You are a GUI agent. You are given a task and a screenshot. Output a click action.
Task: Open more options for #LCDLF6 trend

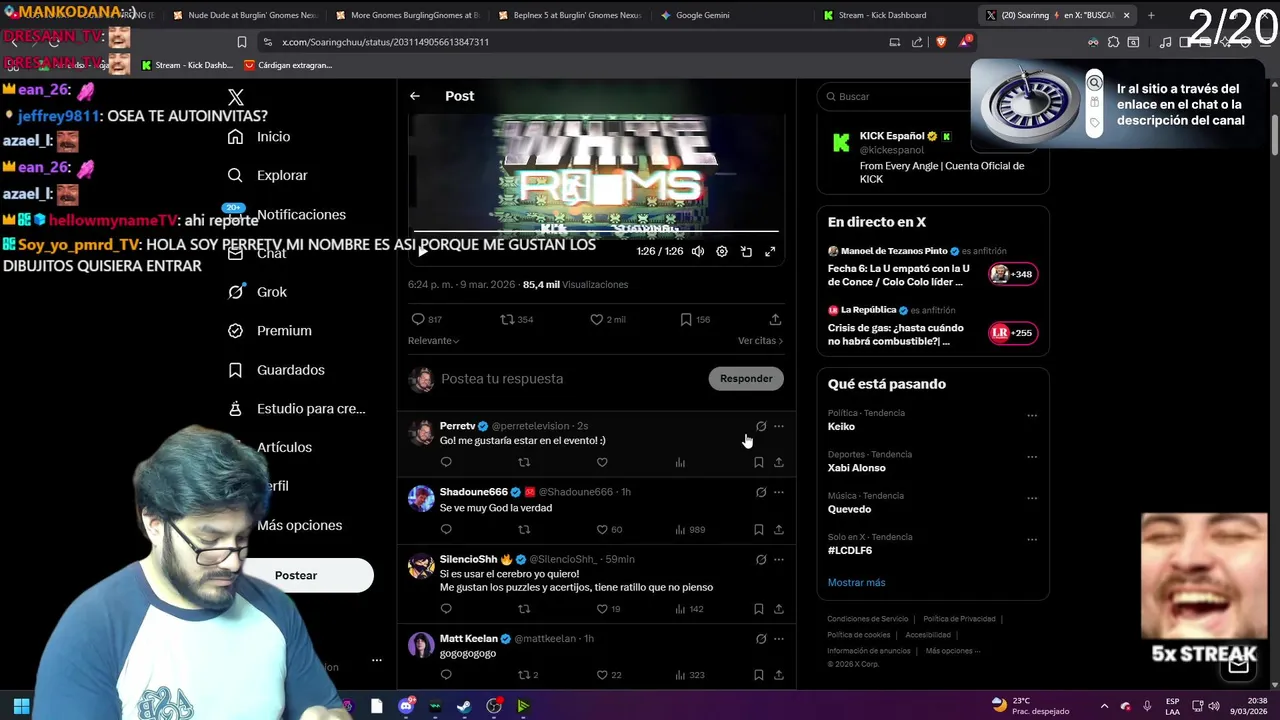pos(1032,540)
